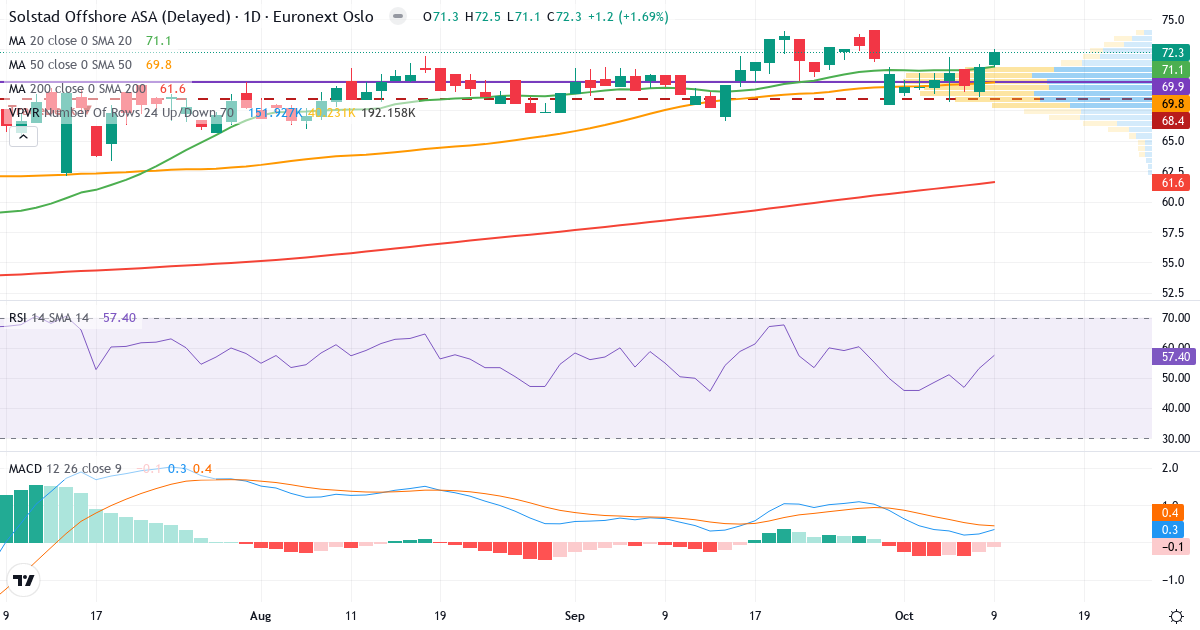Click the orange 69.8 price axis label

(1173, 104)
